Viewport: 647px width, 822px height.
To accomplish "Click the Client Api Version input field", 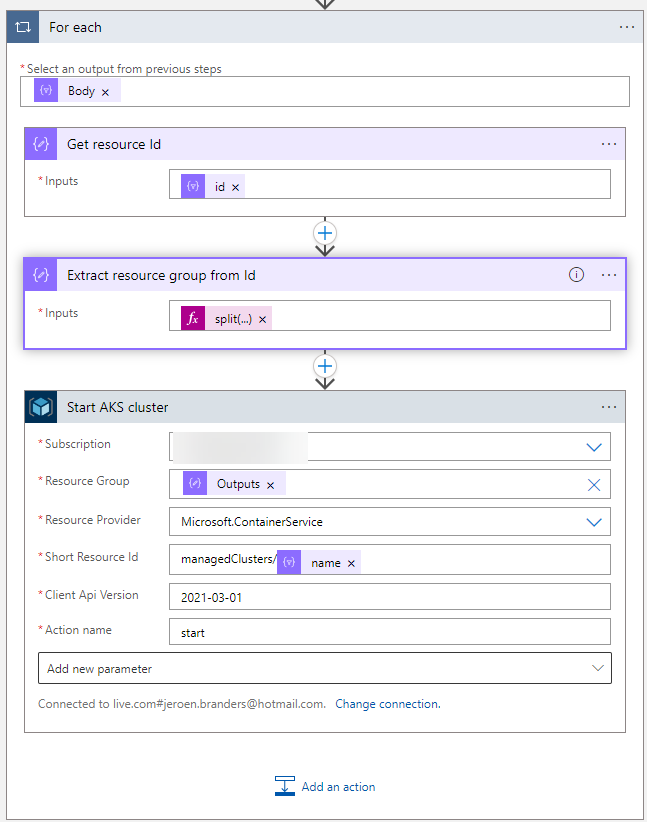I will tap(390, 597).
